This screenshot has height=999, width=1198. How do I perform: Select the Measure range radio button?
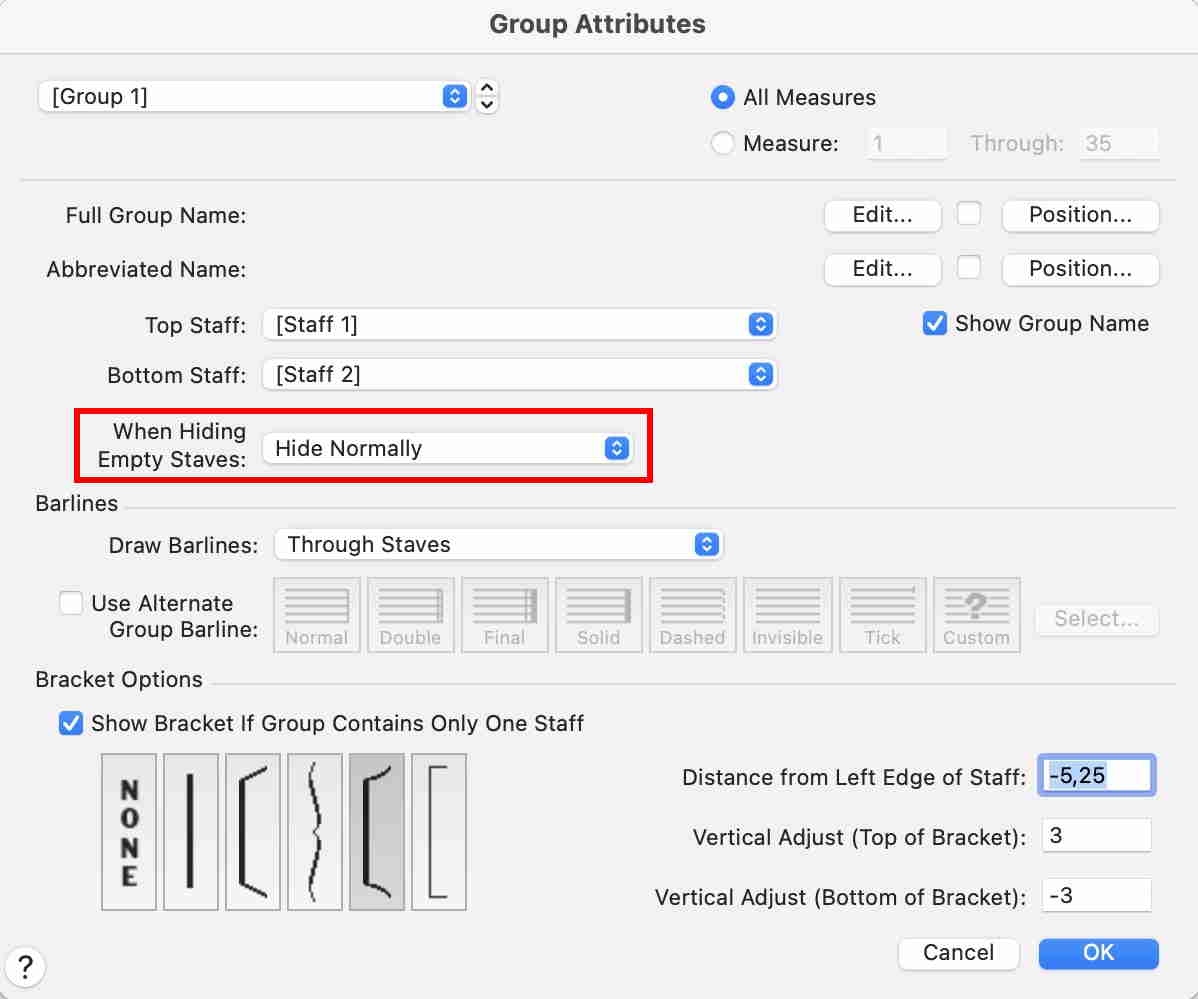tap(723, 144)
